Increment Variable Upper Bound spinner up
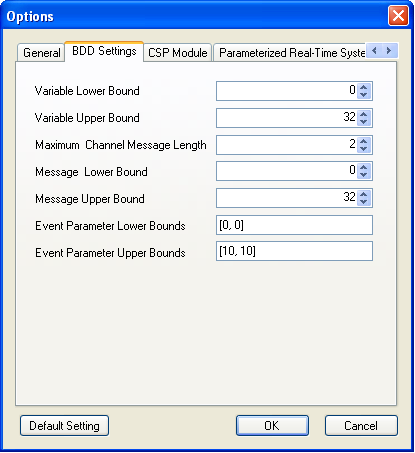 (x=364, y=114)
